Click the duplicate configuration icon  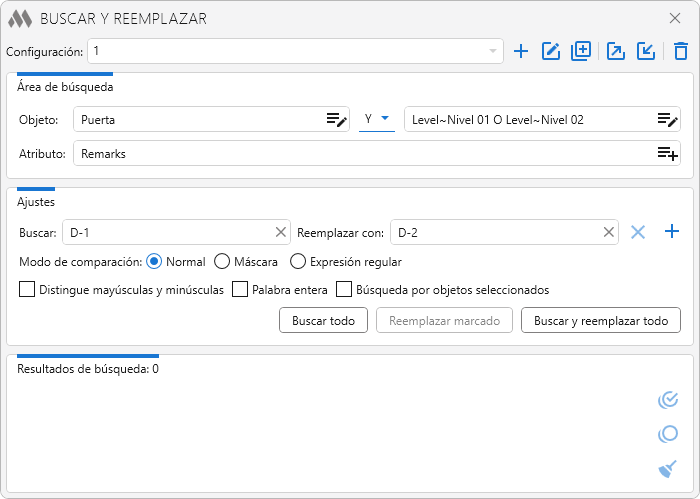click(x=581, y=52)
